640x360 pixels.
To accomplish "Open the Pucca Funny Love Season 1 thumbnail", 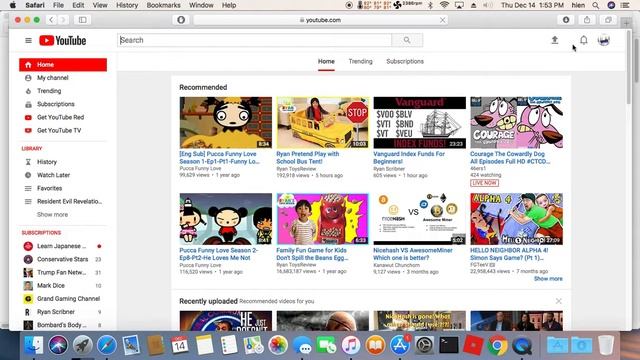I will pos(226,122).
